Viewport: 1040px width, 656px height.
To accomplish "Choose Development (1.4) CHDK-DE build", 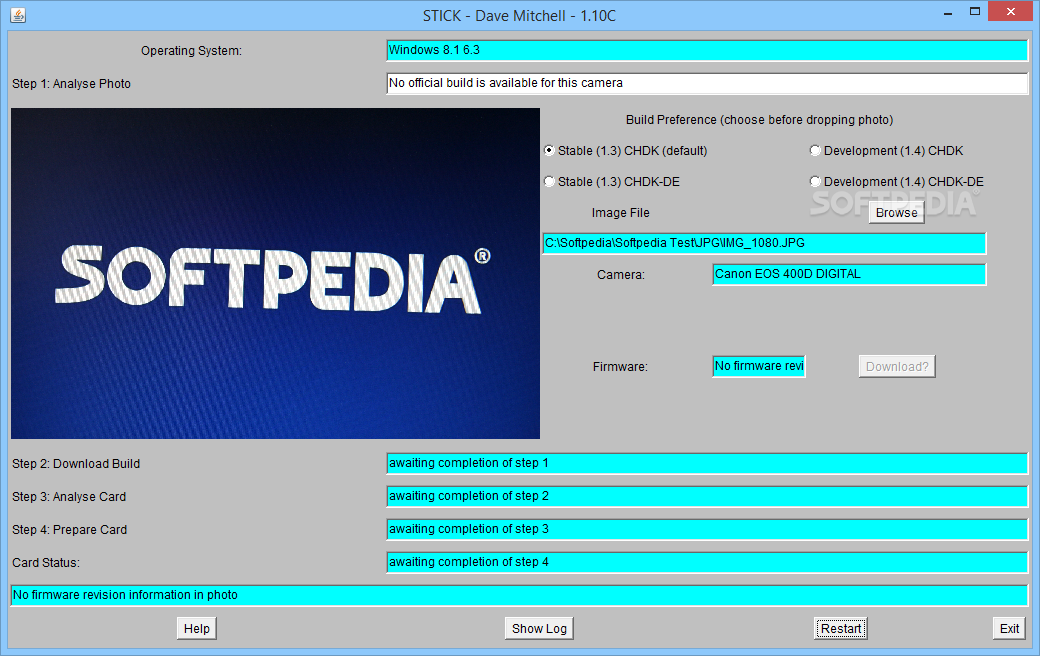I will 897,182.
